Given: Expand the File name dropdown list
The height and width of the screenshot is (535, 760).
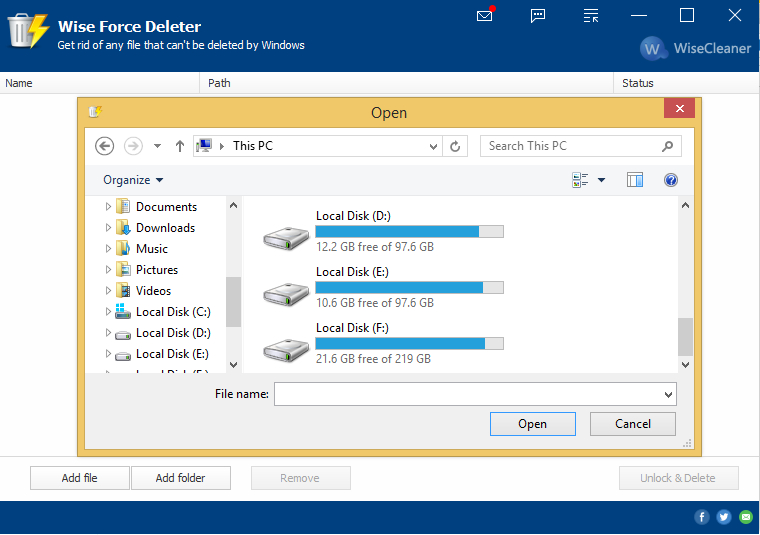Looking at the screenshot, I should [x=668, y=394].
